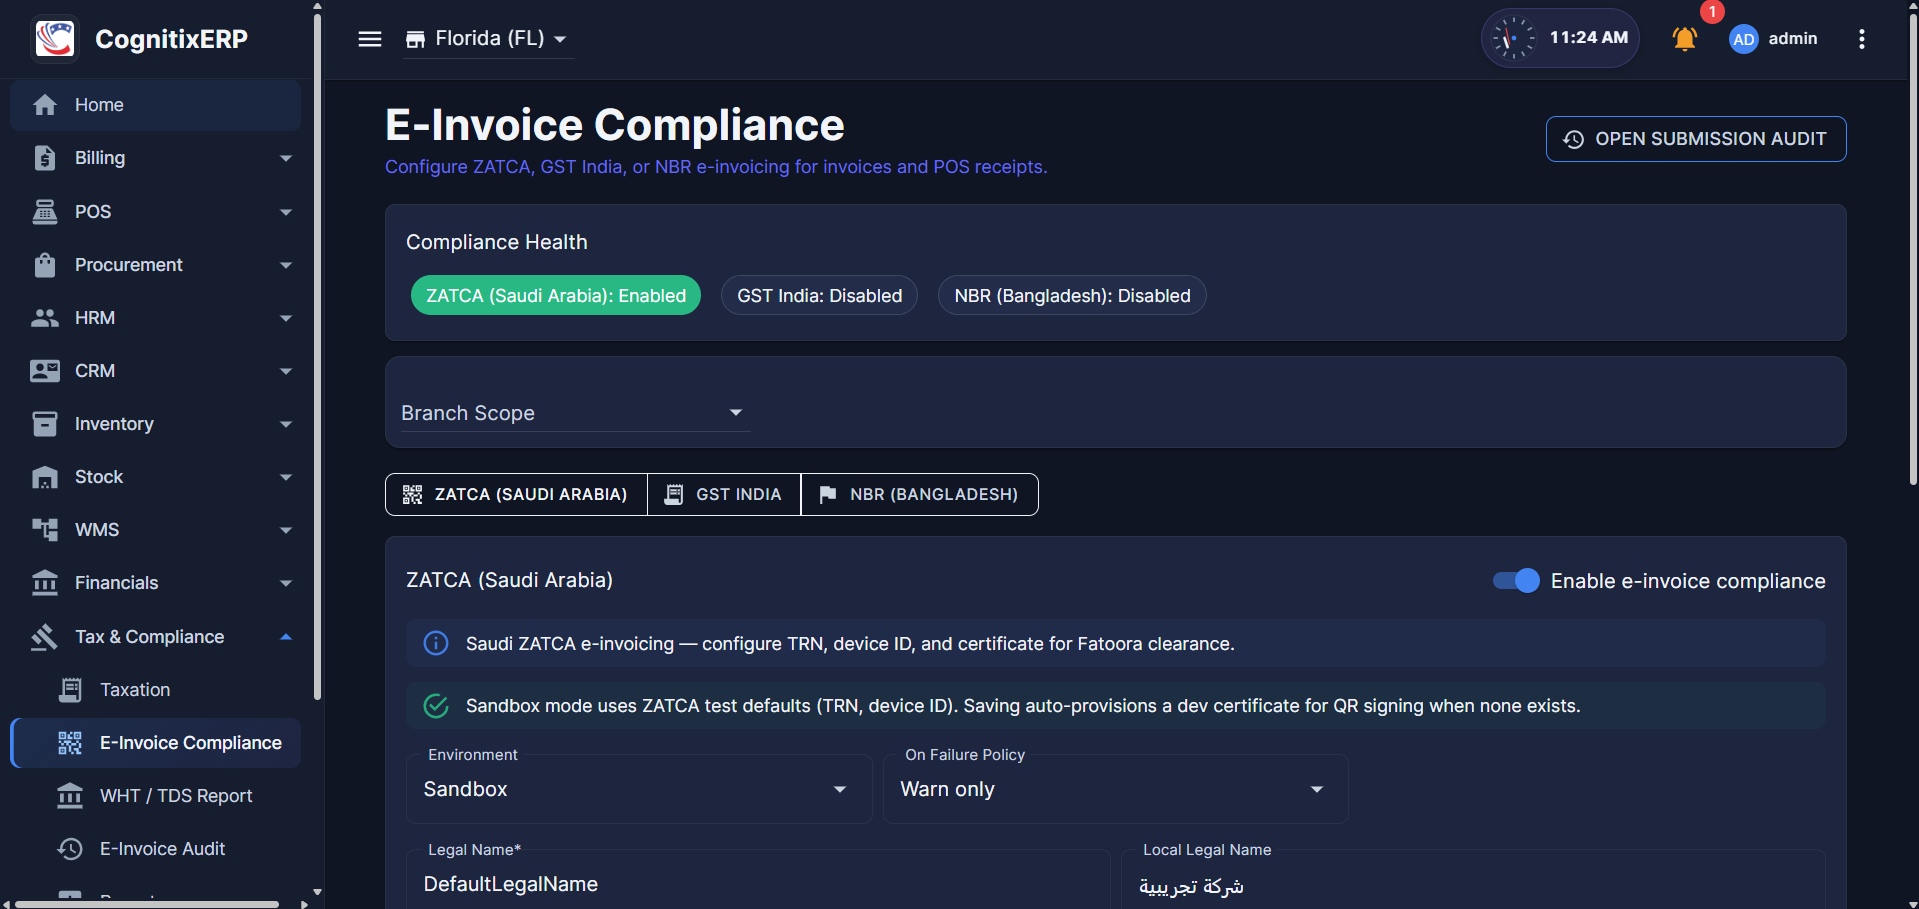The width and height of the screenshot is (1919, 909).
Task: Open WHT / TDS Report menu item
Action: (x=155, y=796)
